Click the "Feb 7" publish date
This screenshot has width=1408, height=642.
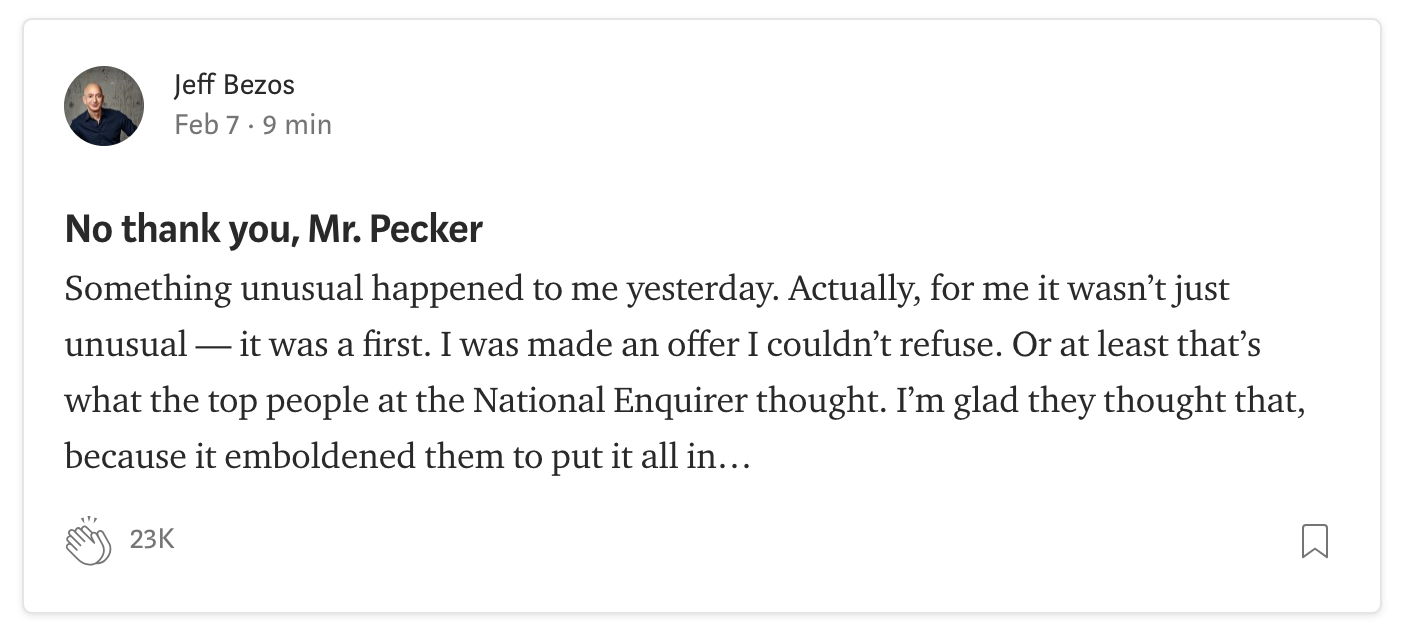click(x=208, y=125)
